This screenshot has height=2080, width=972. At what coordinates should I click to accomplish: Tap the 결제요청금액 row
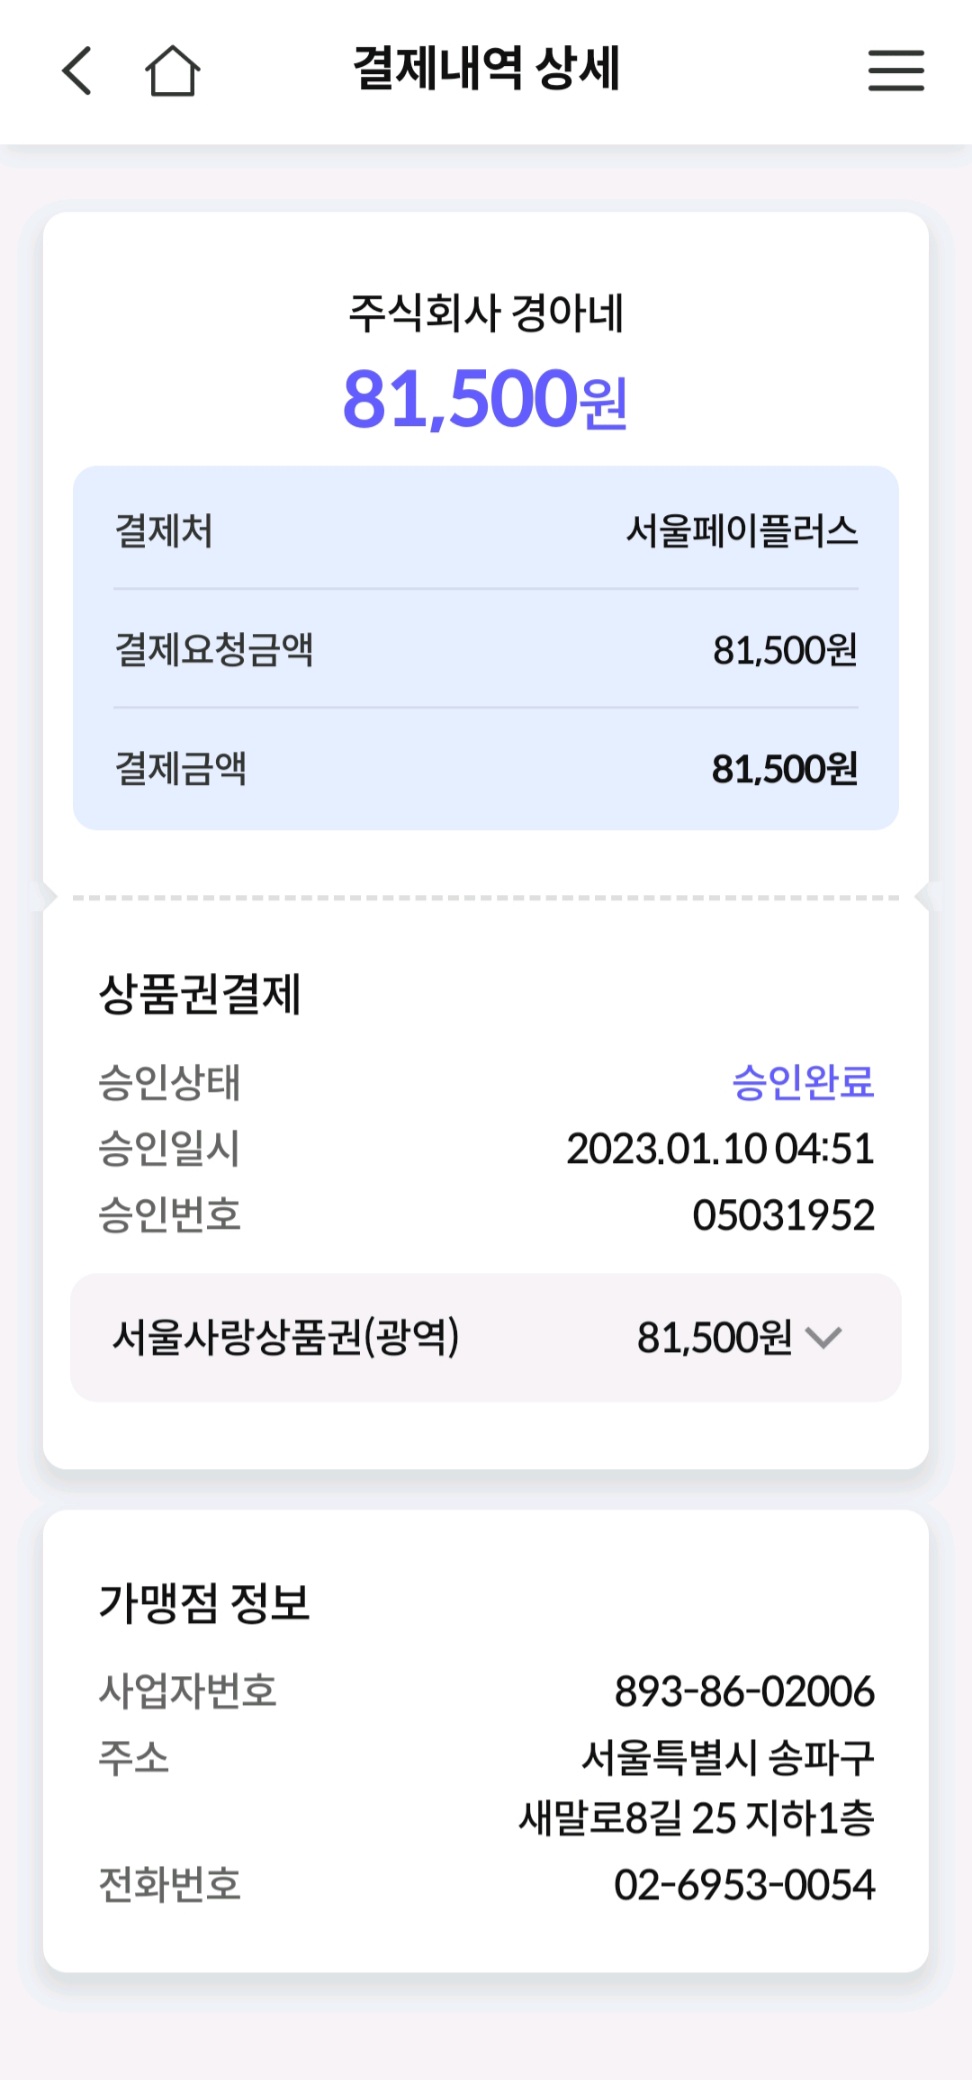coord(486,650)
